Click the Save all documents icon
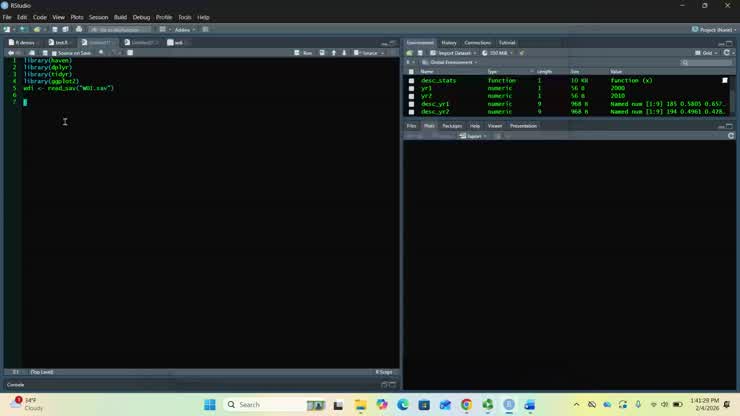Image resolution: width=740 pixels, height=416 pixels. click(66, 29)
